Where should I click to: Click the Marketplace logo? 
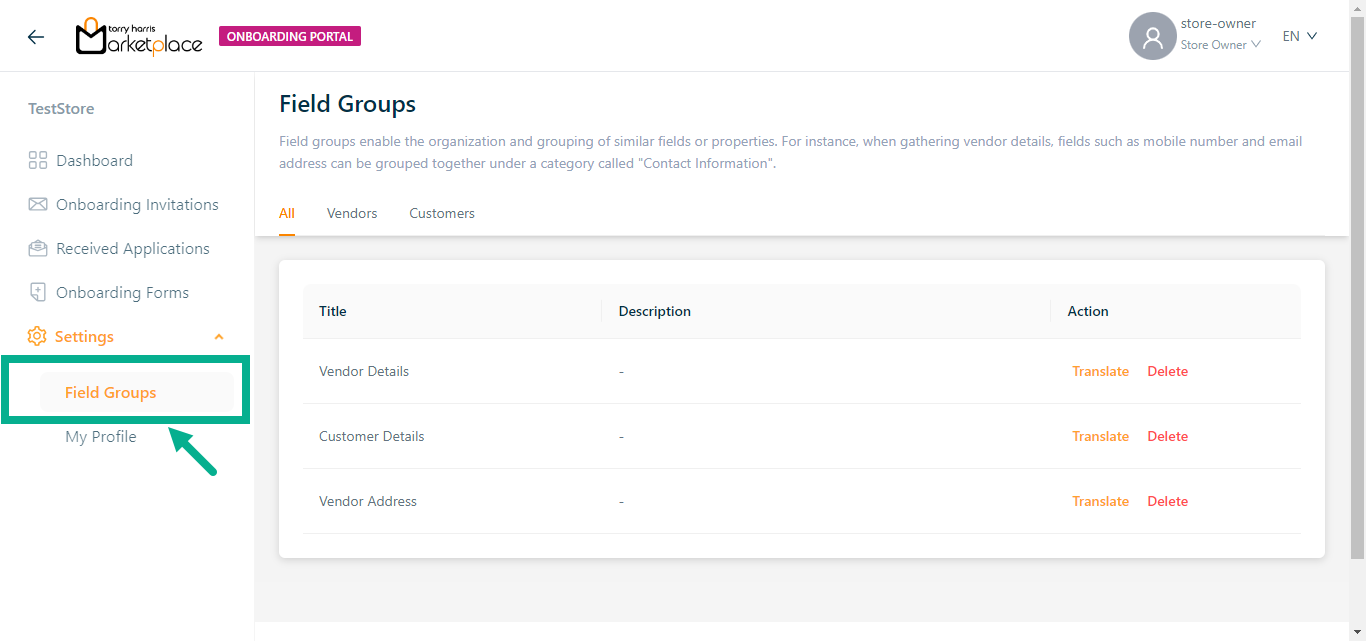[x=139, y=37]
